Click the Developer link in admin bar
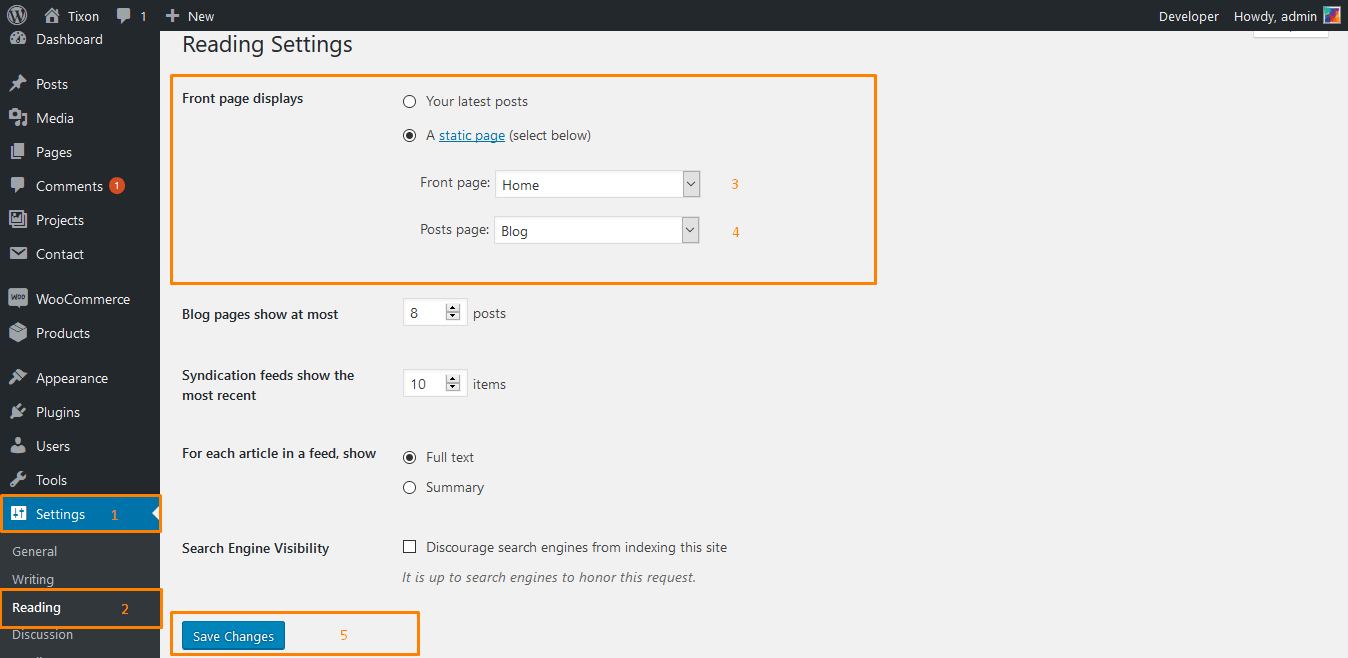This screenshot has height=658, width=1348. pyautogui.click(x=1189, y=16)
